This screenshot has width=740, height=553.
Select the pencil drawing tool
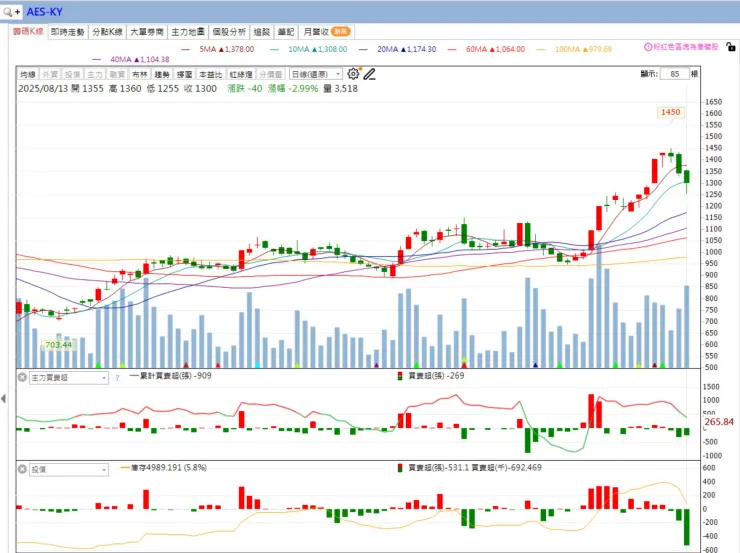click(x=370, y=74)
